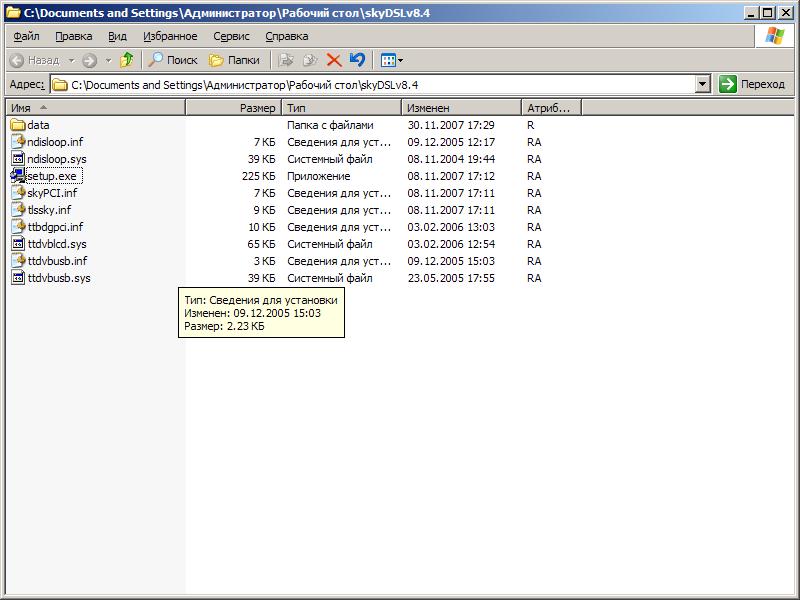Sort by the Атриб… column header
This screenshot has height=600, width=800.
tap(552, 108)
